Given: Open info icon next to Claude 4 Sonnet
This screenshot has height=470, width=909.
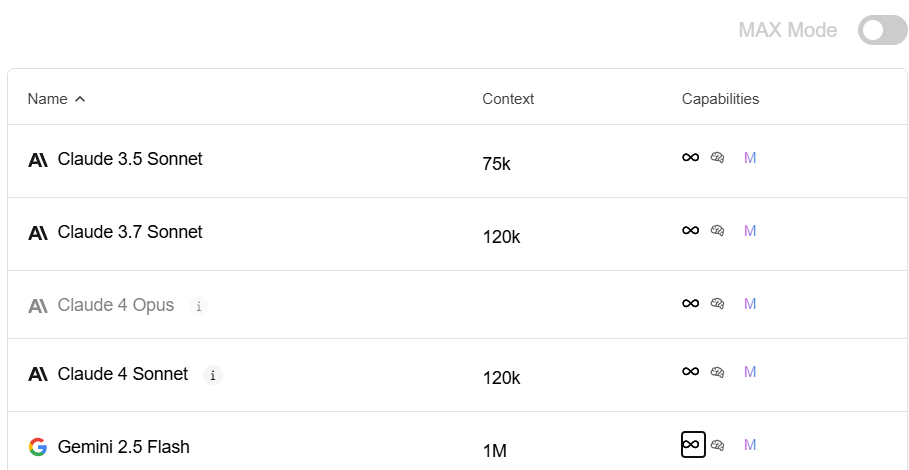Looking at the screenshot, I should click(x=213, y=375).
